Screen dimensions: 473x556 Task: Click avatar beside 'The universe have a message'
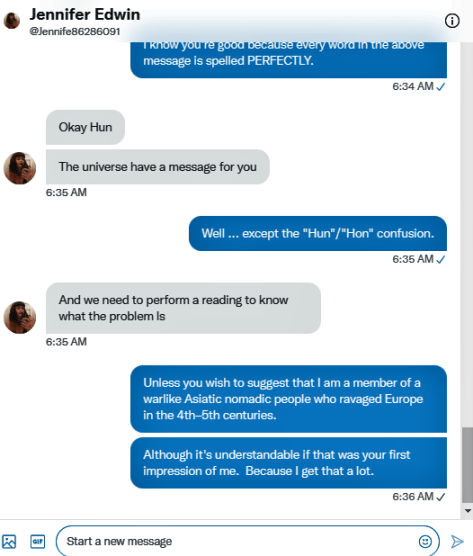pyautogui.click(x=20, y=168)
